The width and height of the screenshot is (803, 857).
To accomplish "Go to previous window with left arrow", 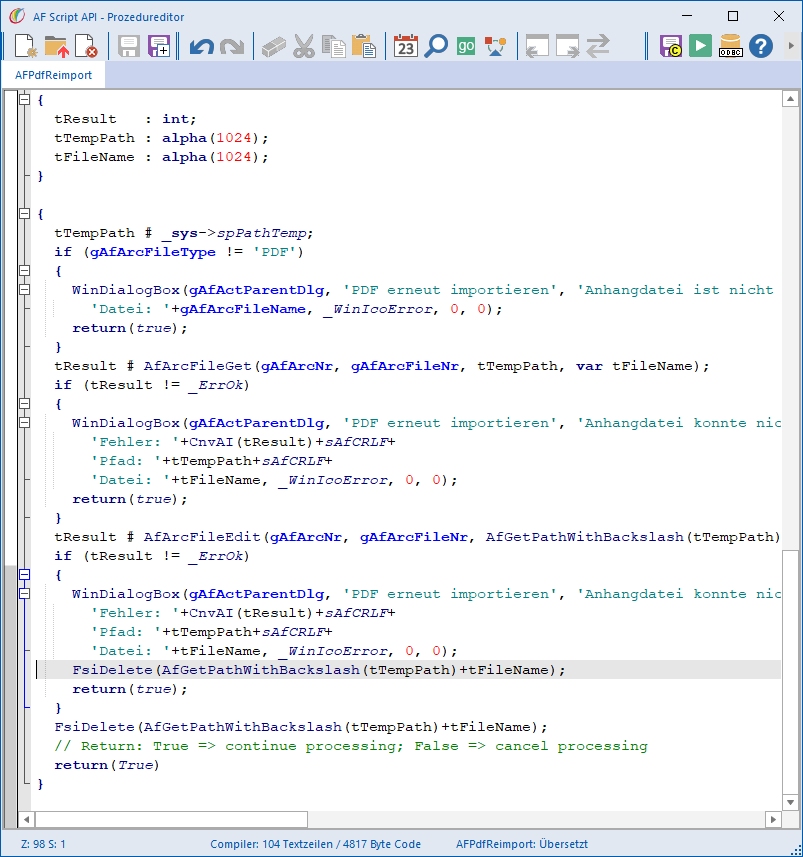I will (537, 46).
